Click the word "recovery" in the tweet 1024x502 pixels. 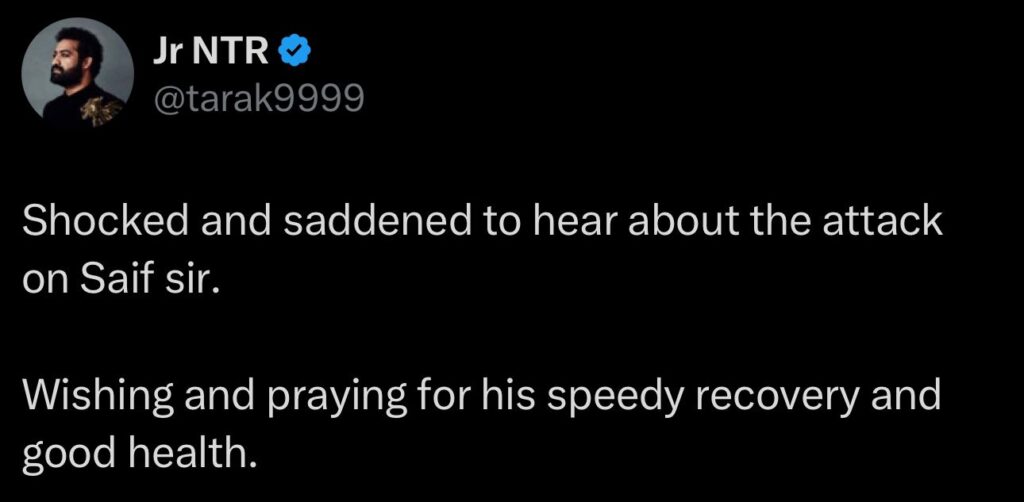tap(770, 395)
